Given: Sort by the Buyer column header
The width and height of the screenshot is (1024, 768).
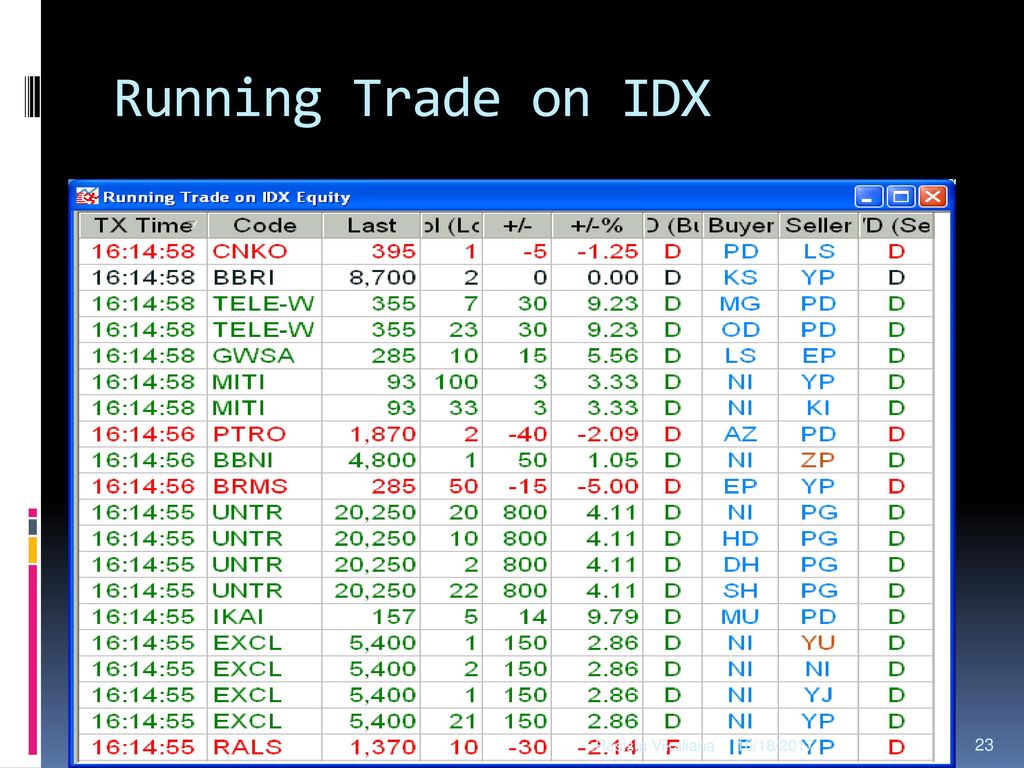Looking at the screenshot, I should tap(741, 225).
